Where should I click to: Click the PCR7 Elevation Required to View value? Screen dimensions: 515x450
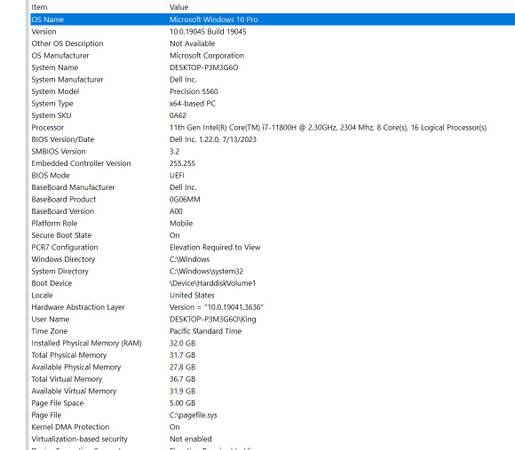point(215,248)
